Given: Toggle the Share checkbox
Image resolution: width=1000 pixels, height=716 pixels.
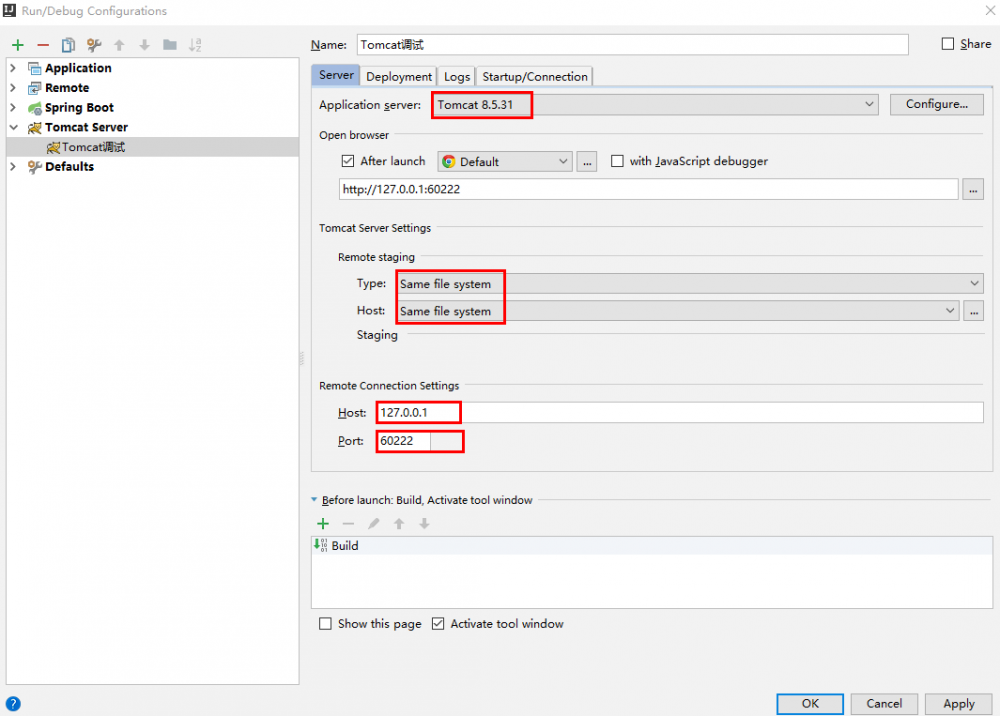Looking at the screenshot, I should click(948, 43).
